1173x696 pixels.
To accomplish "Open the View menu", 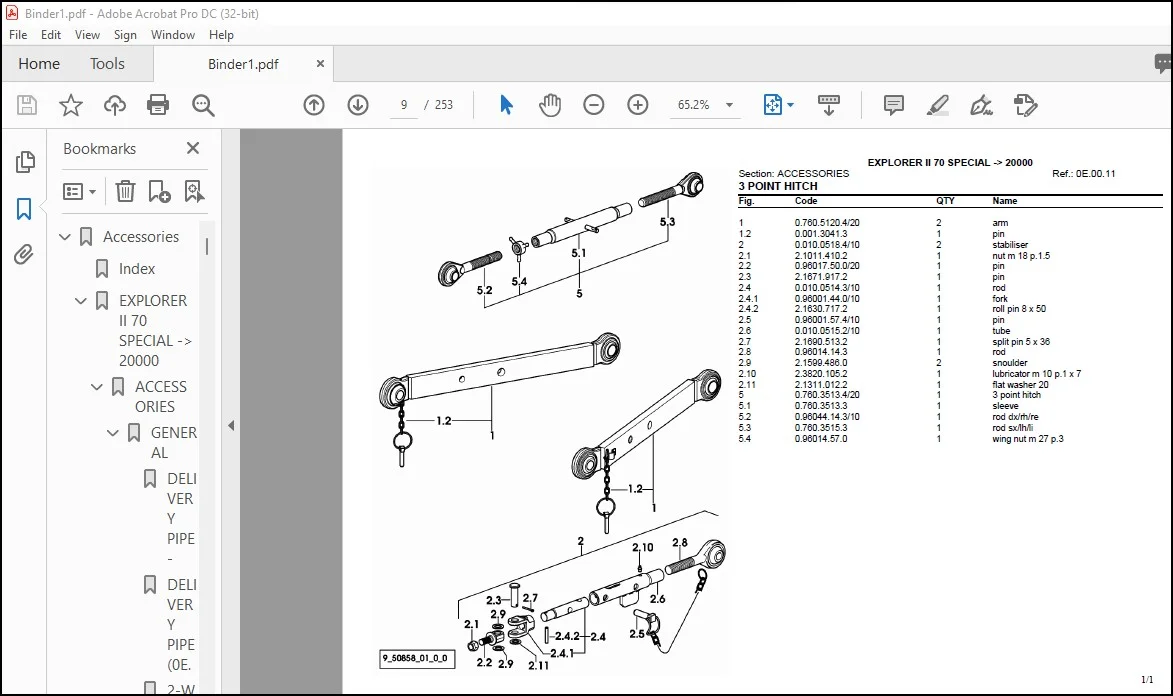I will pos(87,34).
